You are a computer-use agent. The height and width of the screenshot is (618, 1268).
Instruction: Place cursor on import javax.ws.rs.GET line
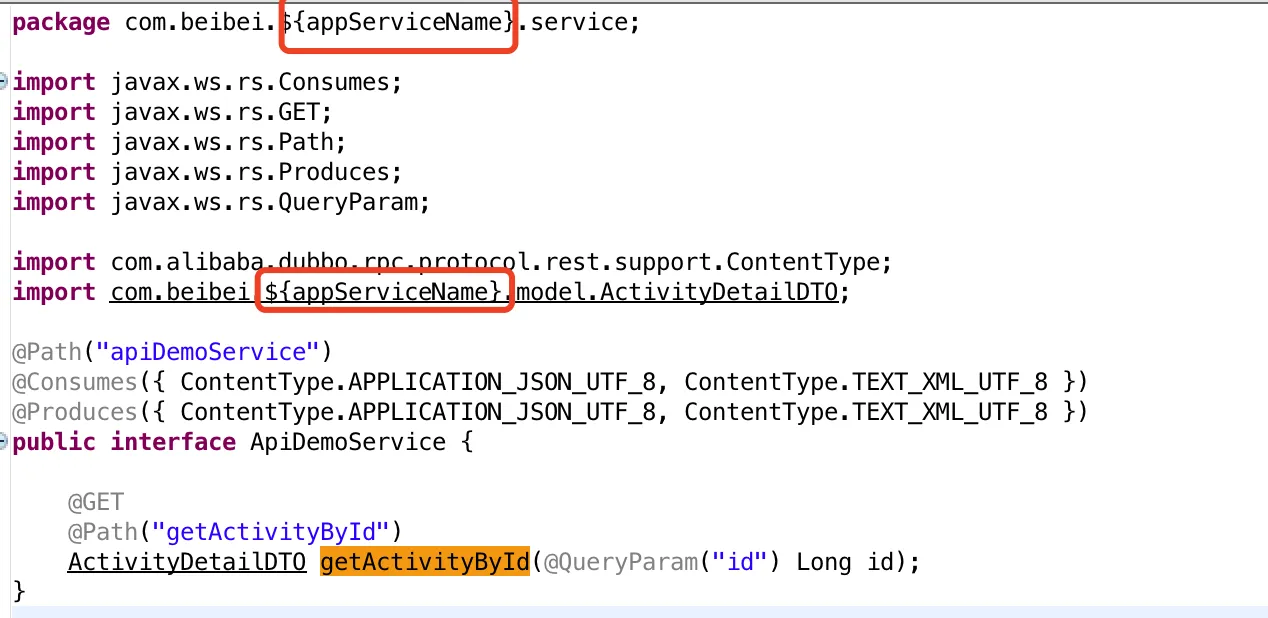pos(172,112)
